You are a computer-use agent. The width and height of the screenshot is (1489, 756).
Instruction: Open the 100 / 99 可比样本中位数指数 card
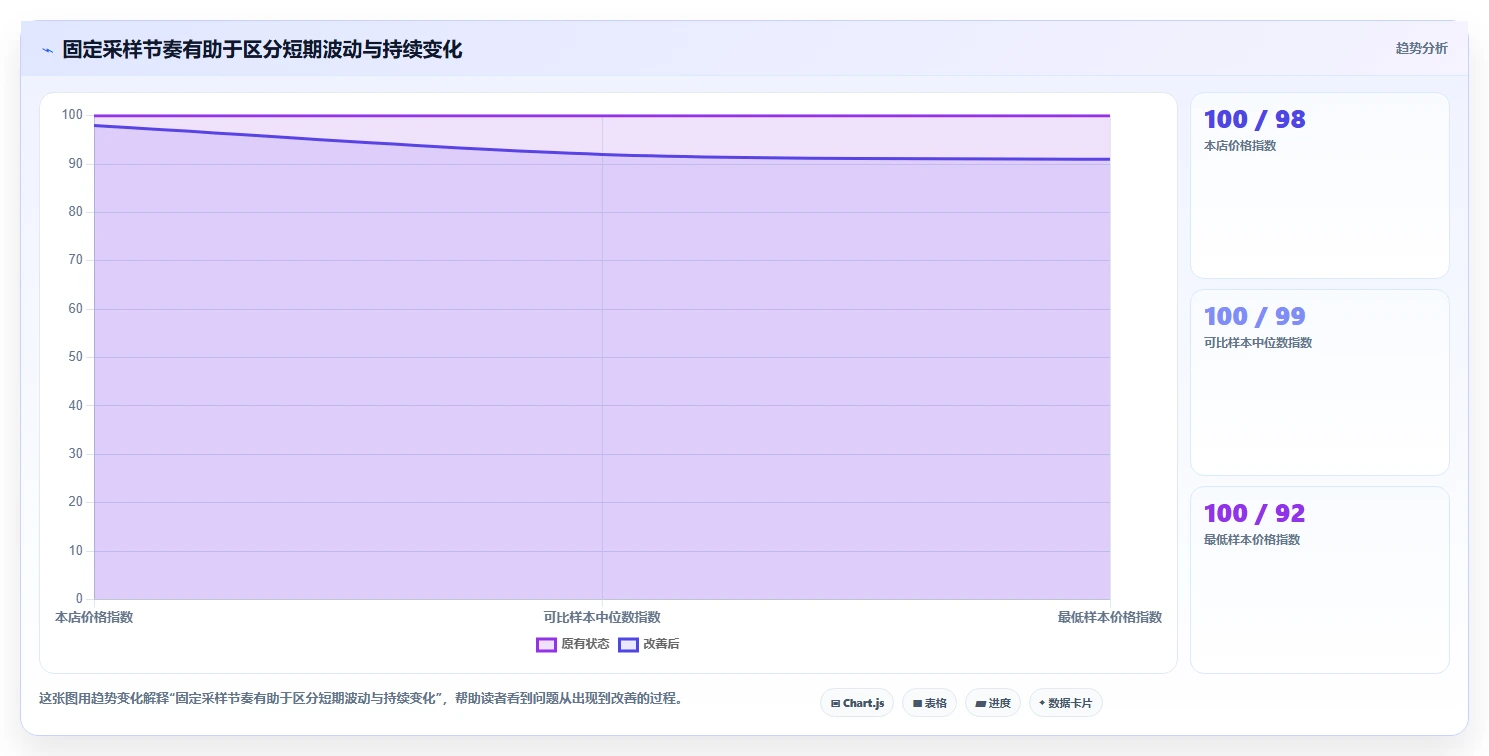(x=1319, y=382)
